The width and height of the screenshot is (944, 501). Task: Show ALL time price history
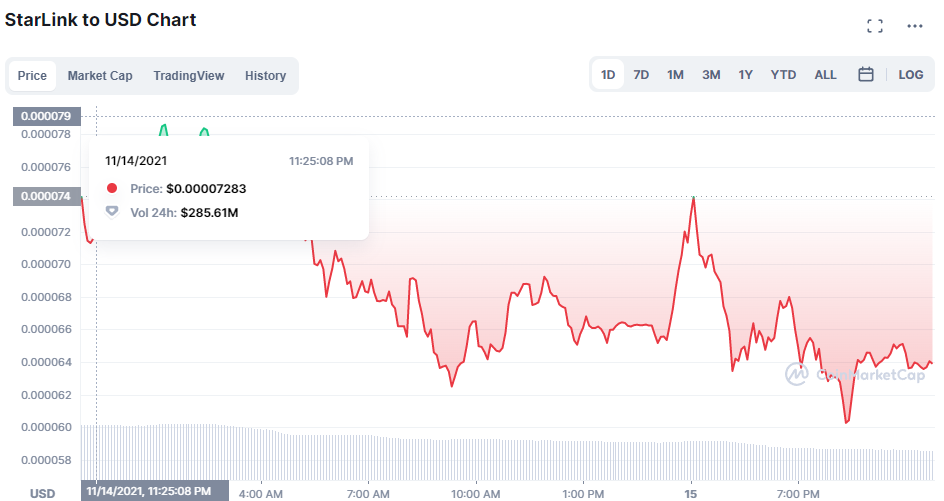(x=825, y=75)
